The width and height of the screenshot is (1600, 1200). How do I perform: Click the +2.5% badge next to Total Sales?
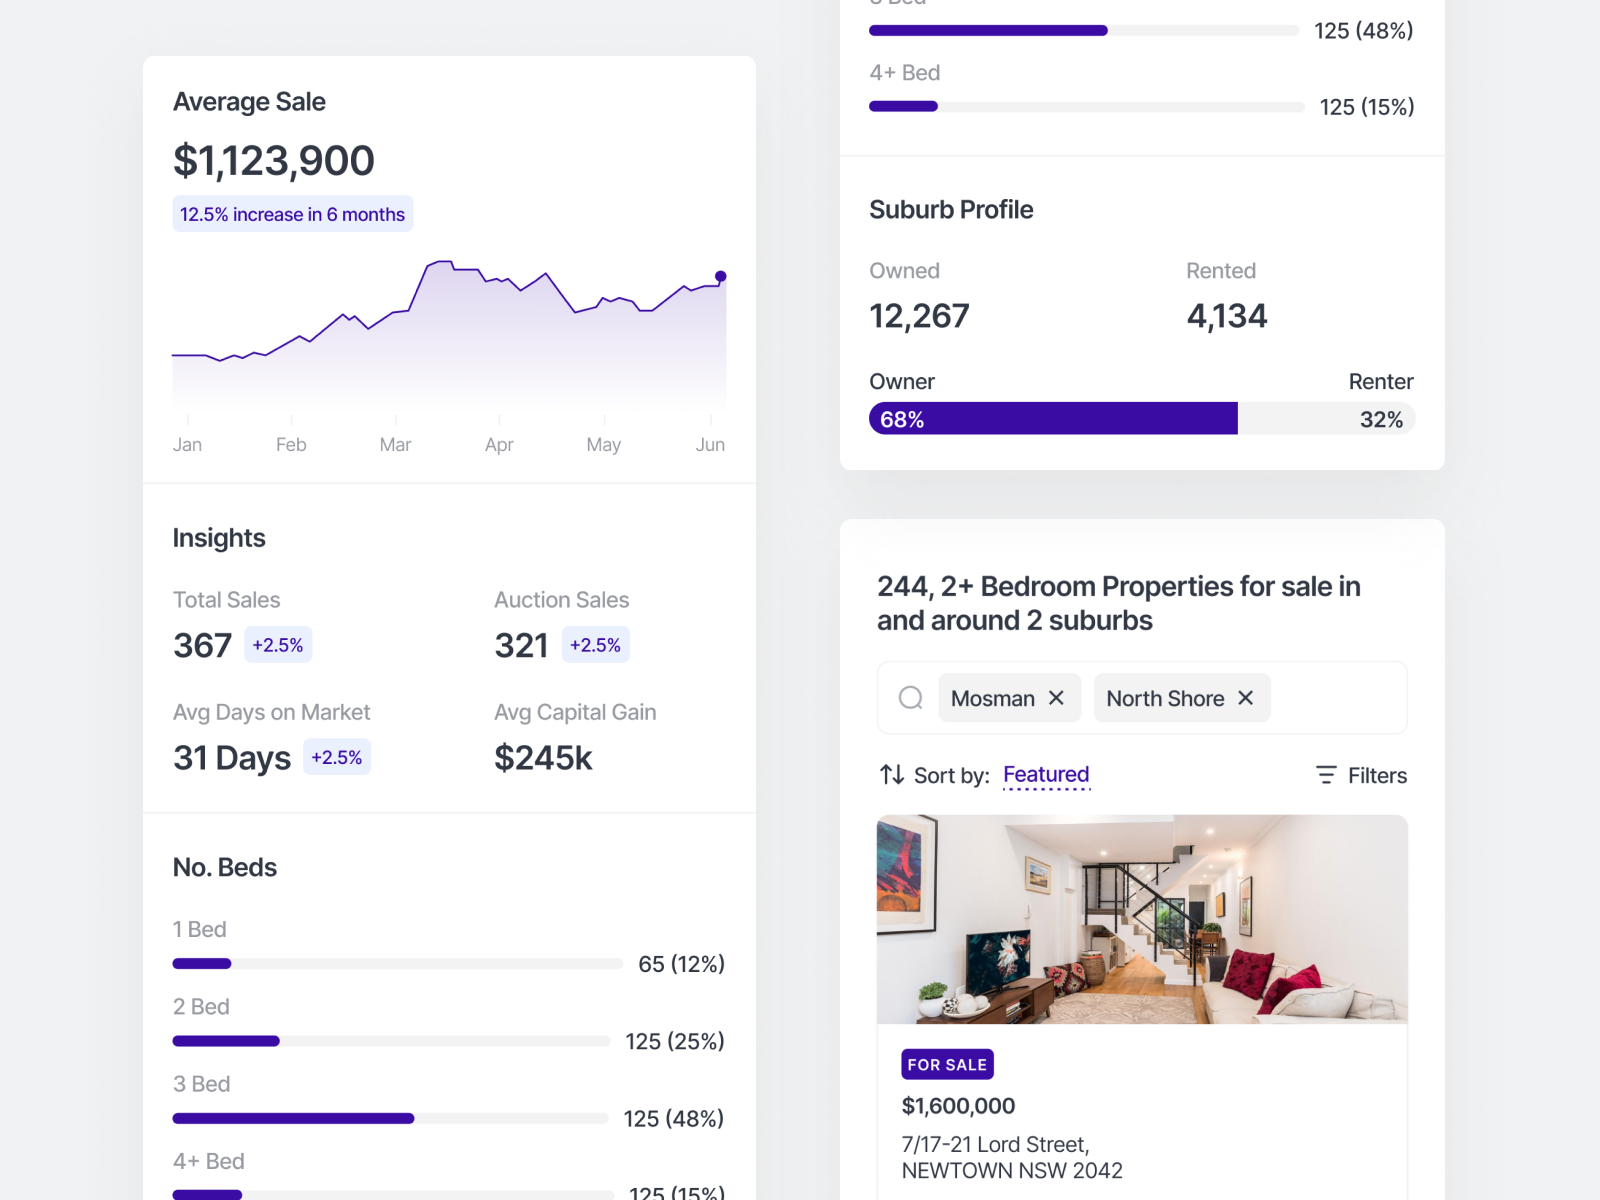[x=278, y=645]
